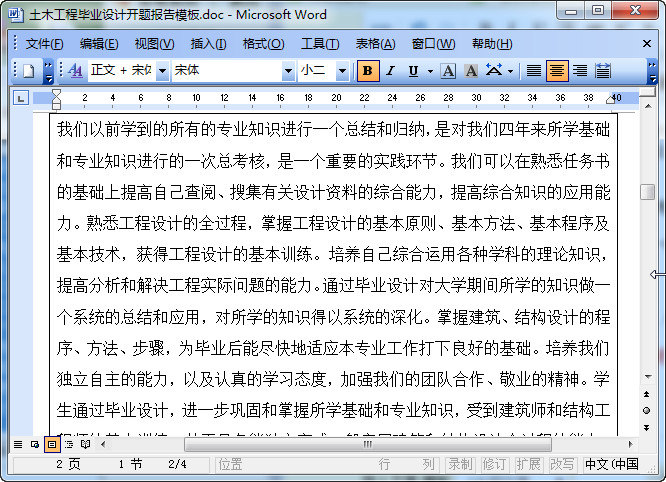The width and height of the screenshot is (666, 482).
Task: Open the 帮助(H) menu
Action: coord(492,44)
